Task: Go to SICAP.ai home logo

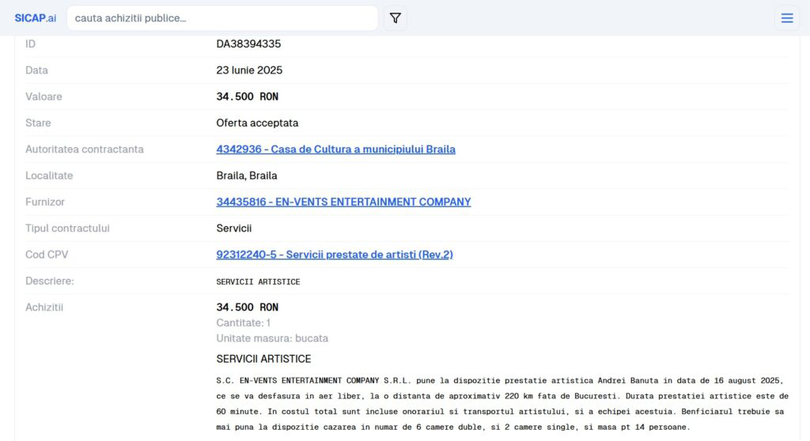Action: pyautogui.click(x=35, y=18)
